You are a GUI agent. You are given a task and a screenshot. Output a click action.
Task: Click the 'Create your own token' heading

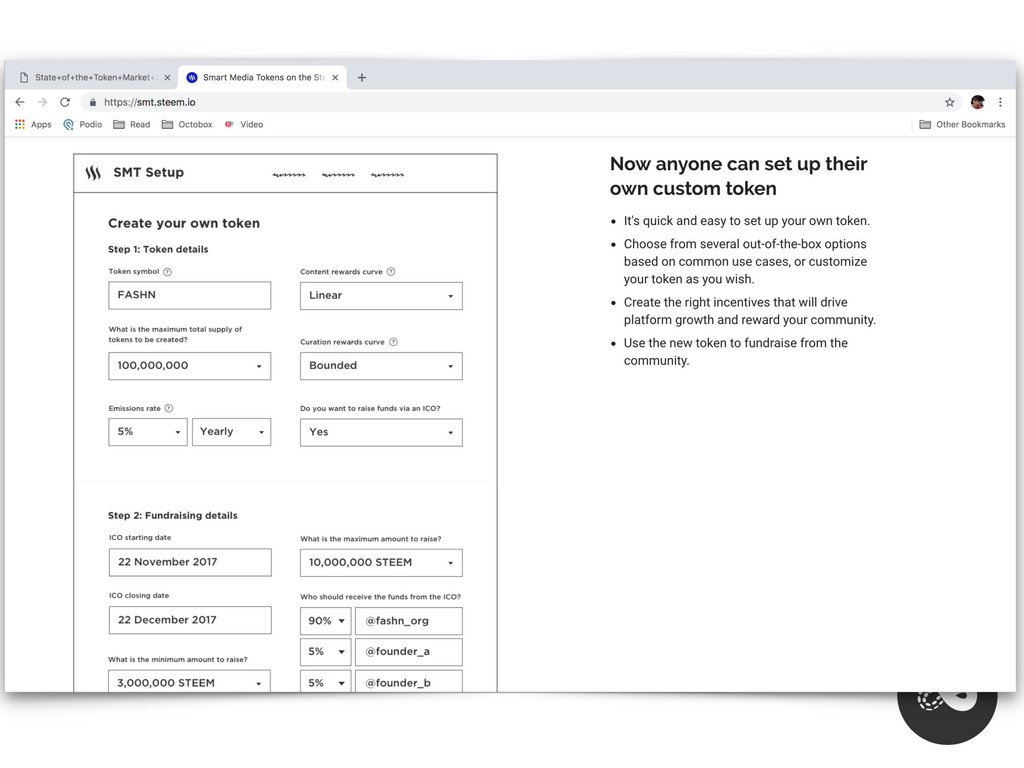184,223
